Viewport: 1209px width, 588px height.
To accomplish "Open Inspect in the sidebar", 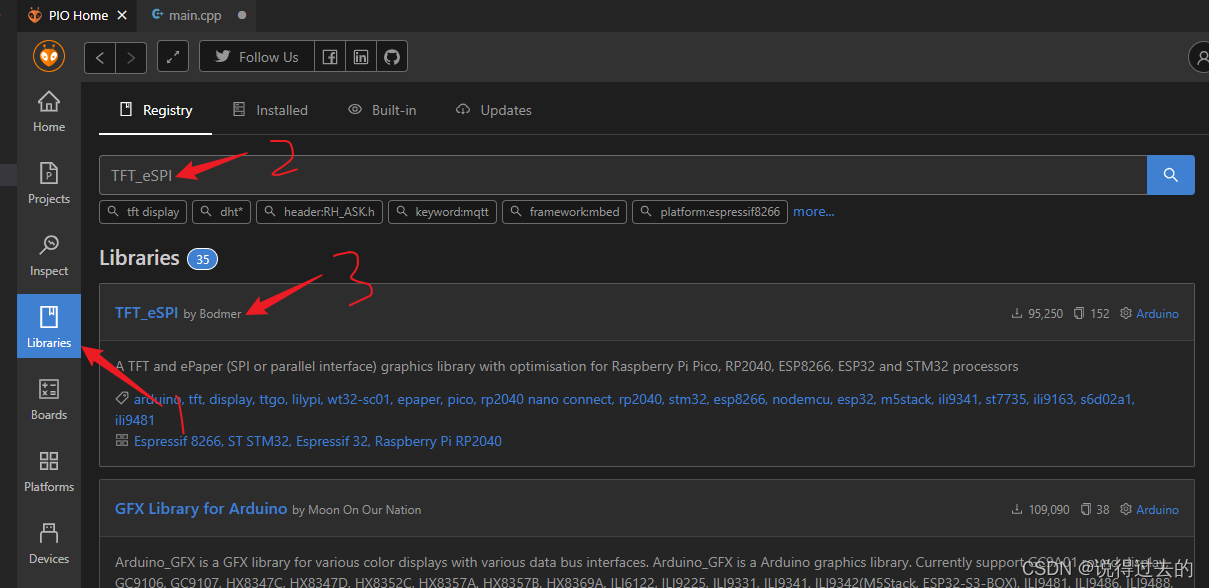I will [x=49, y=255].
